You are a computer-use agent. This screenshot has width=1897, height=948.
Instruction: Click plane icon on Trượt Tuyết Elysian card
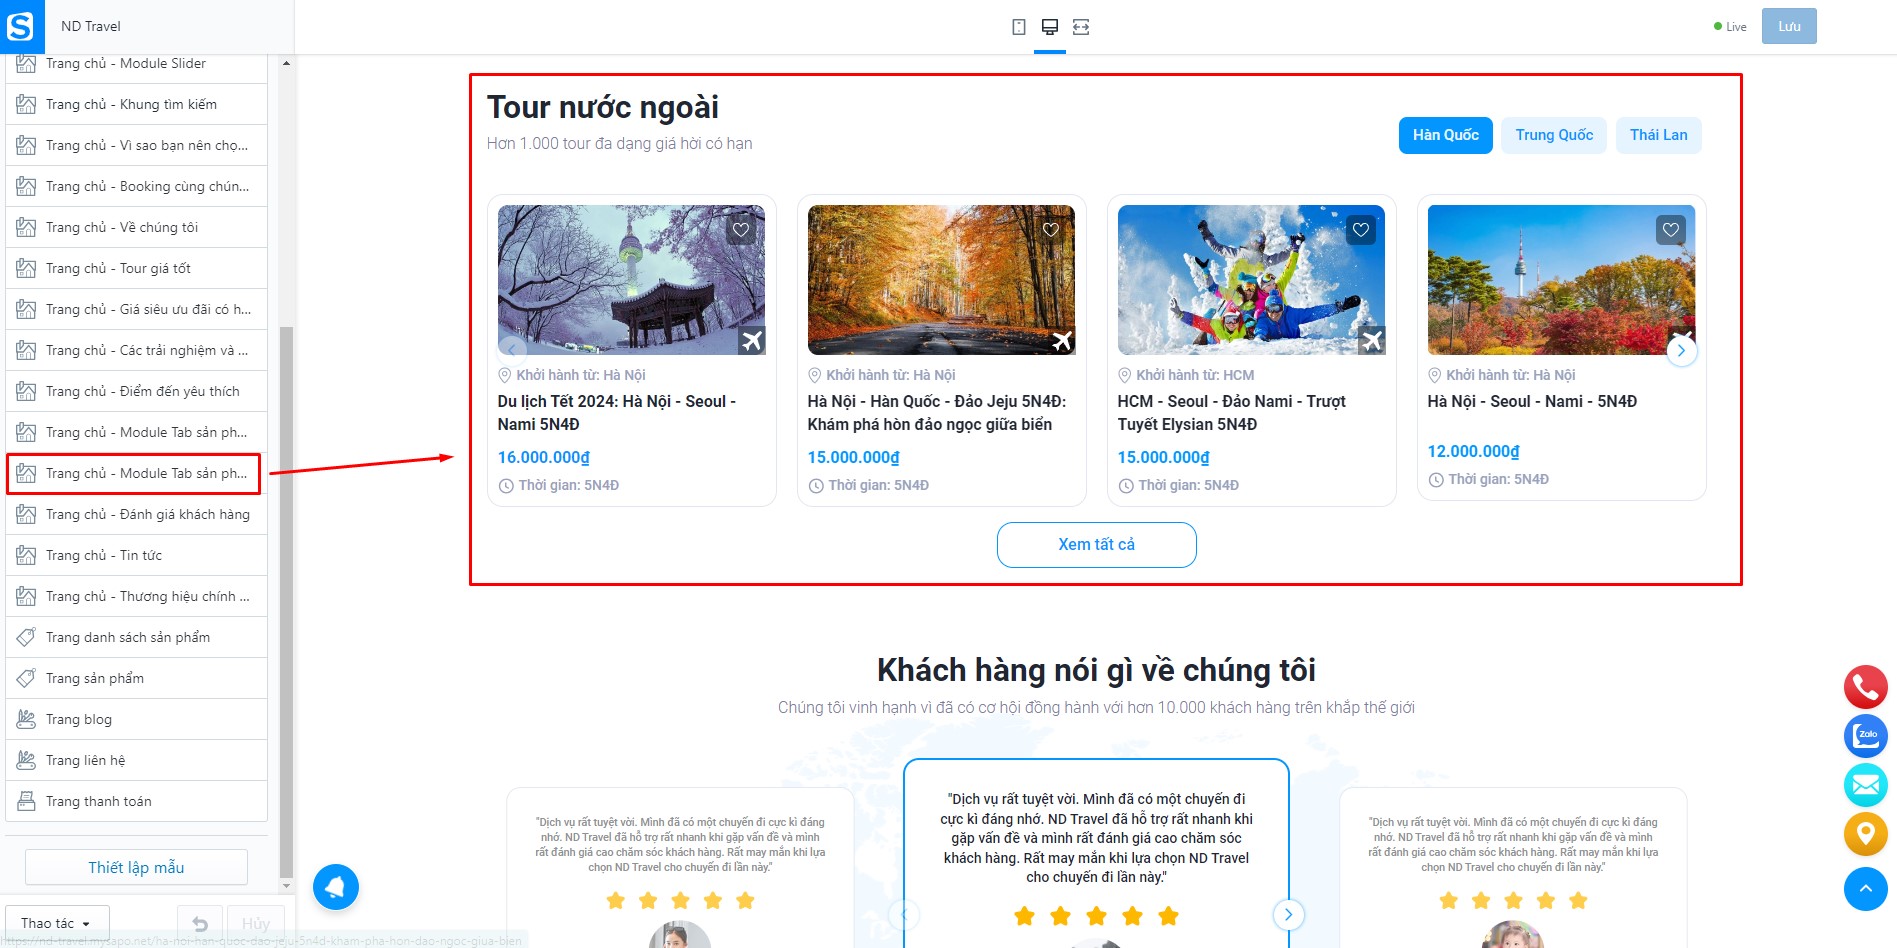click(1372, 341)
